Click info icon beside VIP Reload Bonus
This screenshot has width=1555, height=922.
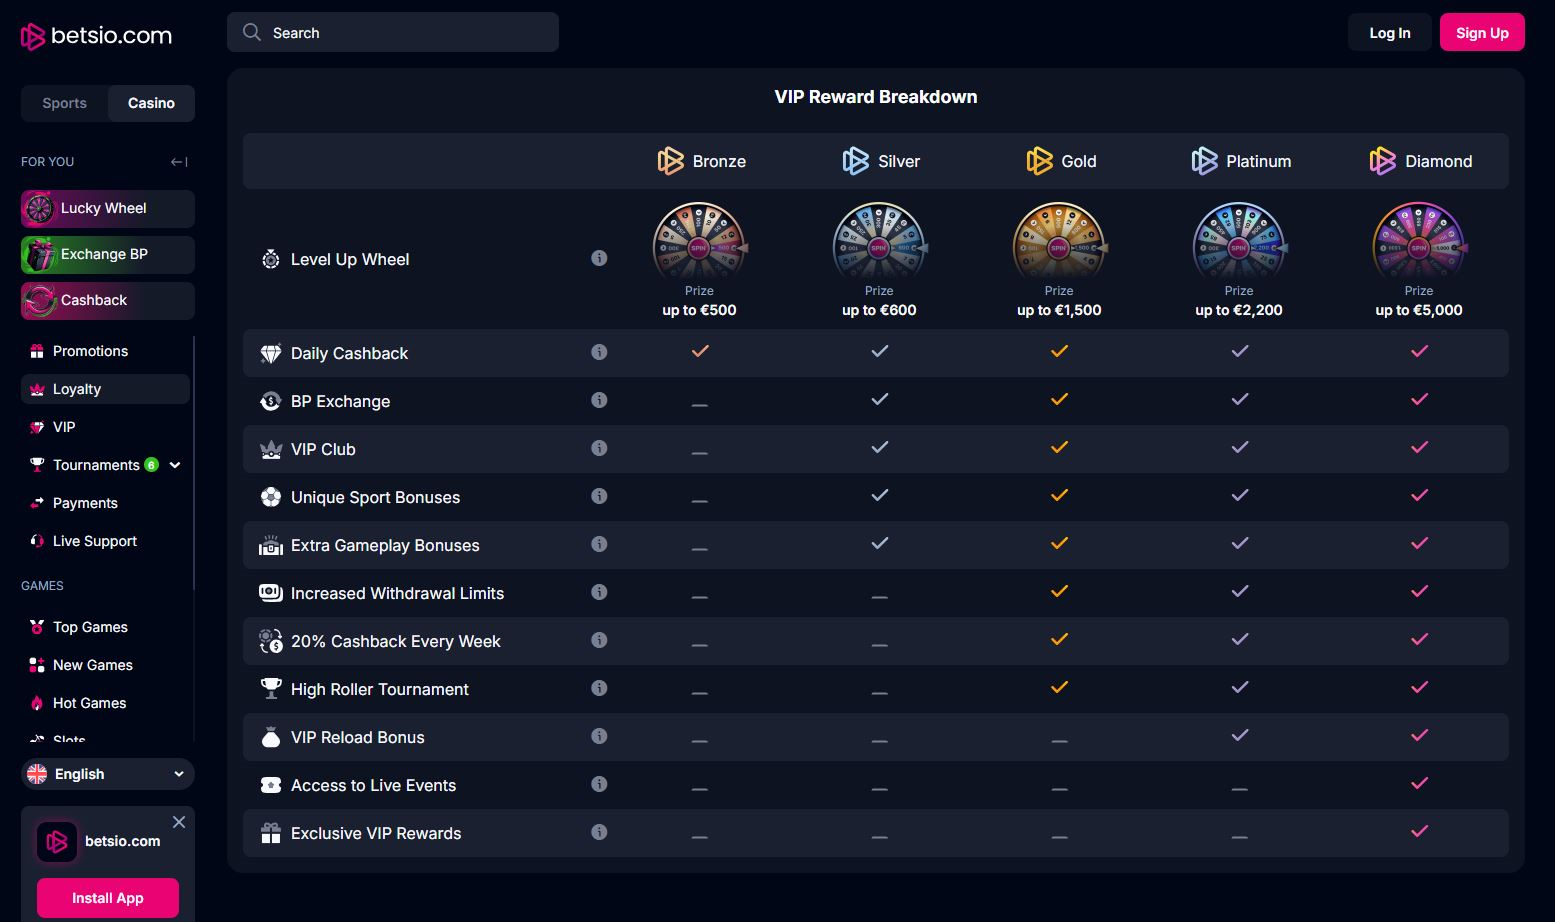(x=599, y=736)
